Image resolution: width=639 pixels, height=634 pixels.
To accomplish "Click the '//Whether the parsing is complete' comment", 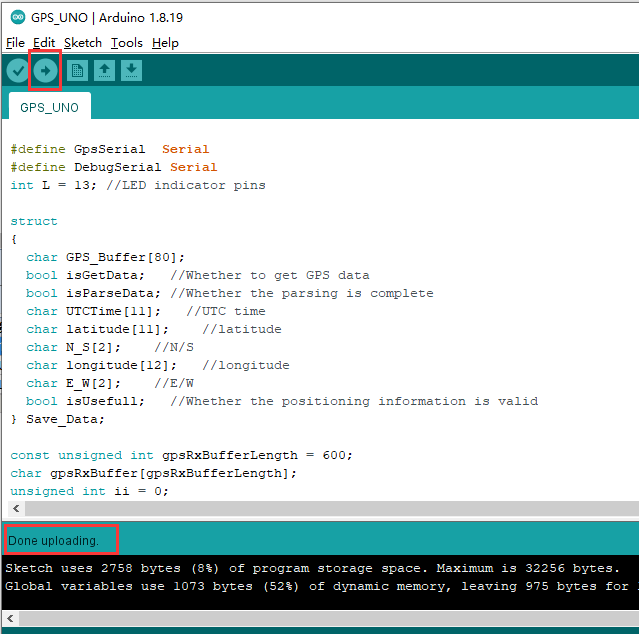I will (x=302, y=293).
